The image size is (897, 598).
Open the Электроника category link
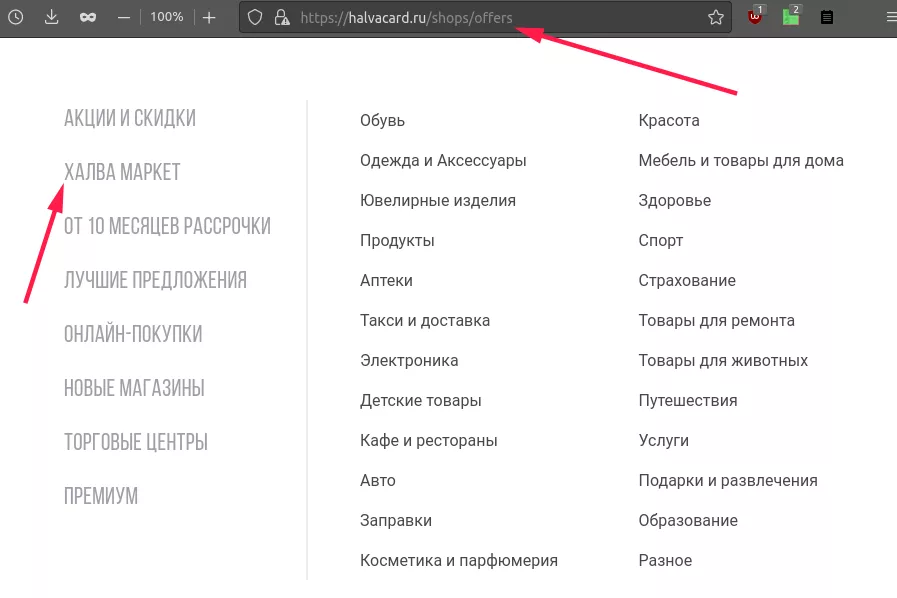(409, 360)
